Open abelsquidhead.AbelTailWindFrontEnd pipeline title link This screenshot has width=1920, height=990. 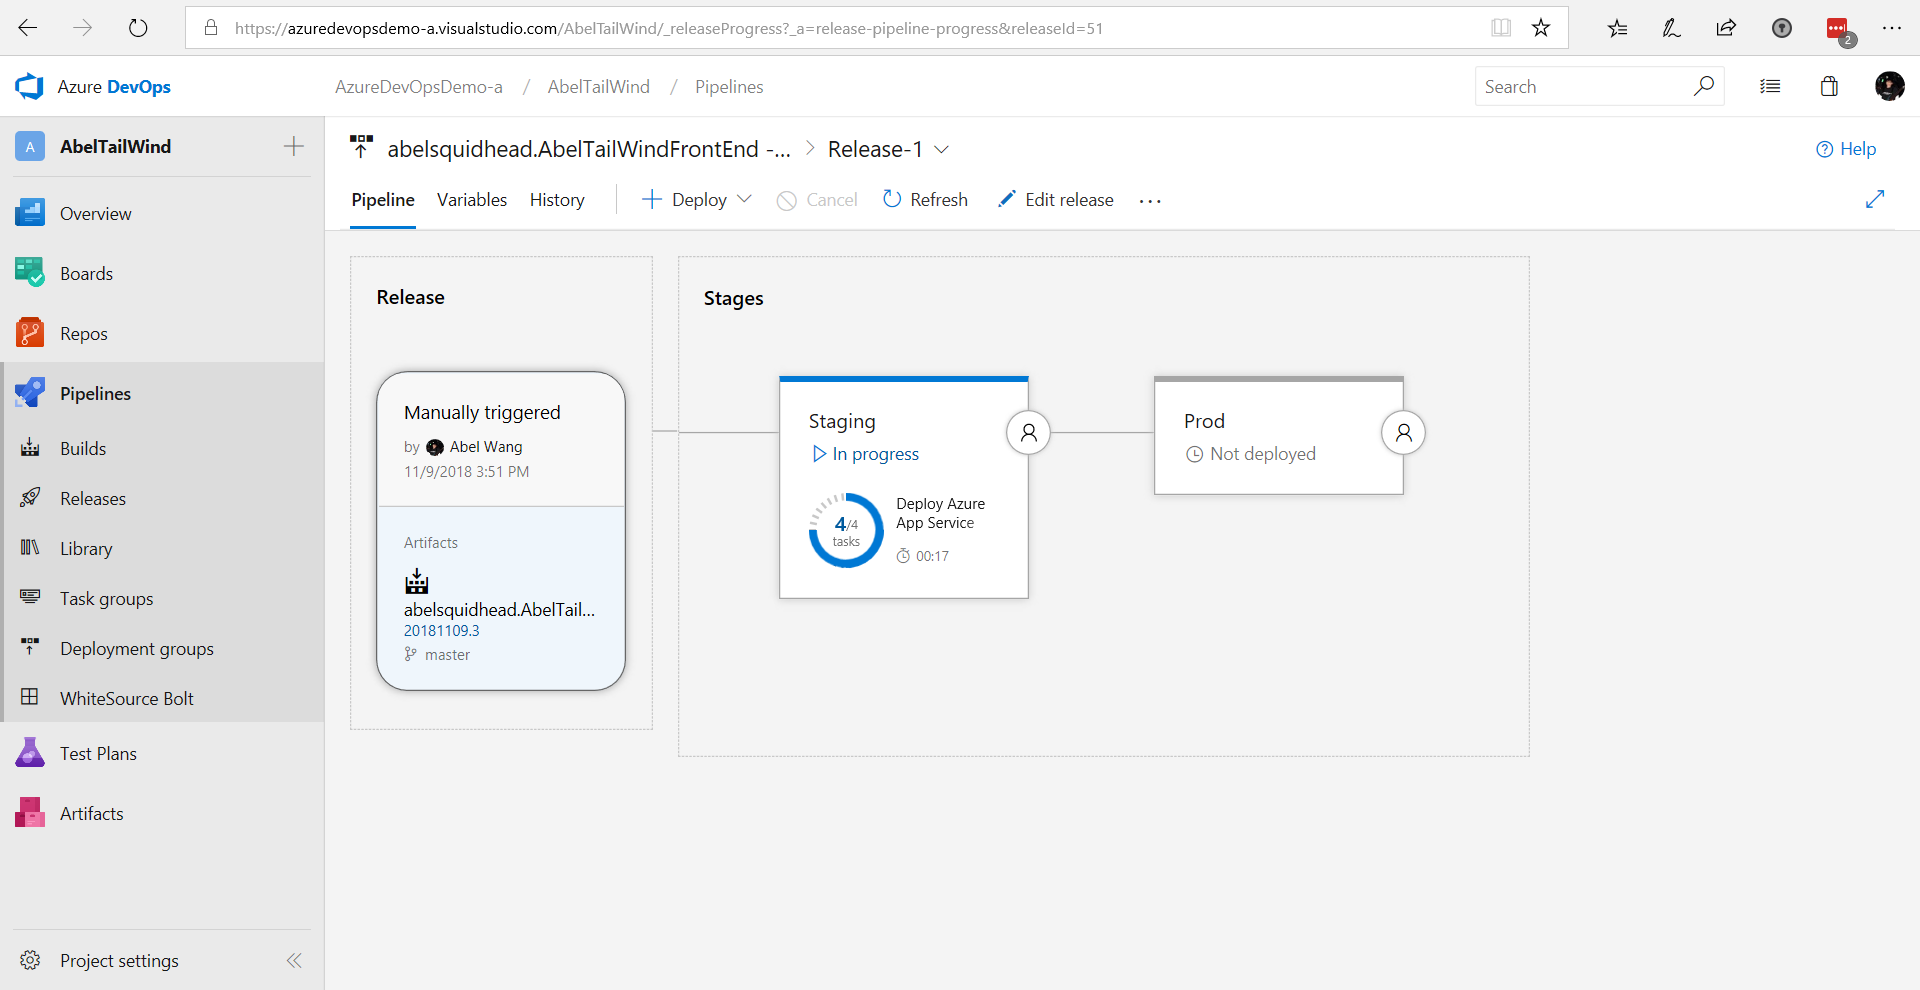tap(589, 149)
